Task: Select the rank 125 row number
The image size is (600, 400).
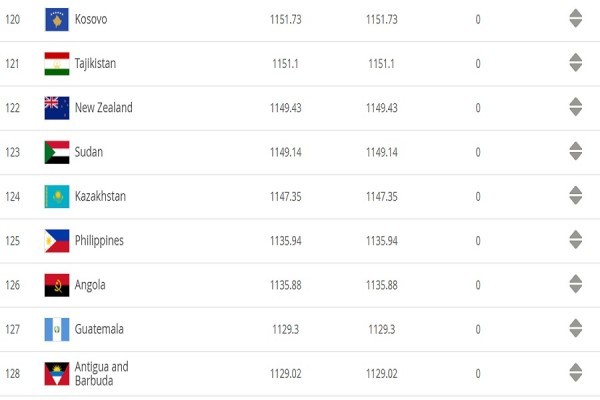Action: pos(13,241)
